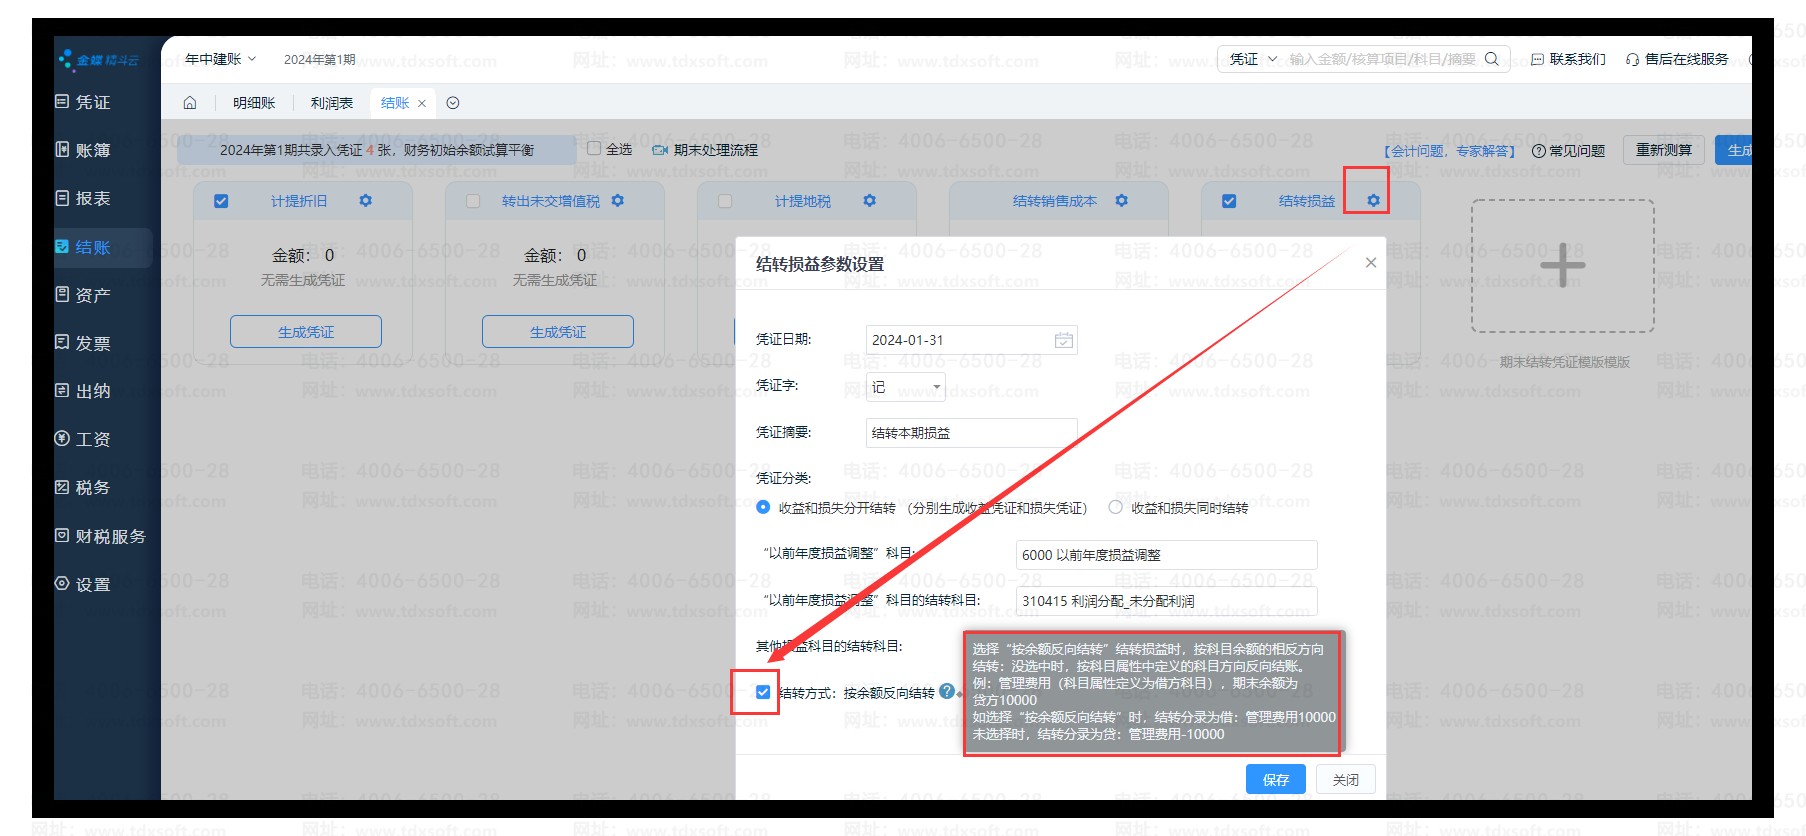Open the 年中建账 company dropdown
This screenshot has width=1806, height=836.
[x=220, y=59]
